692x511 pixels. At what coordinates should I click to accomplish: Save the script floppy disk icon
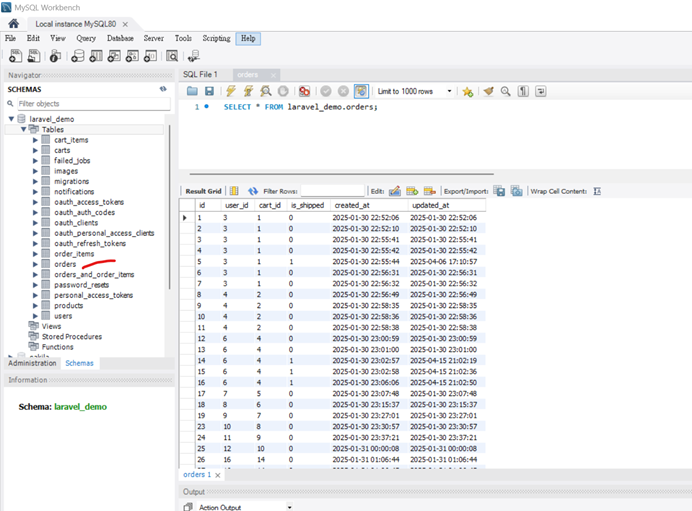point(209,91)
